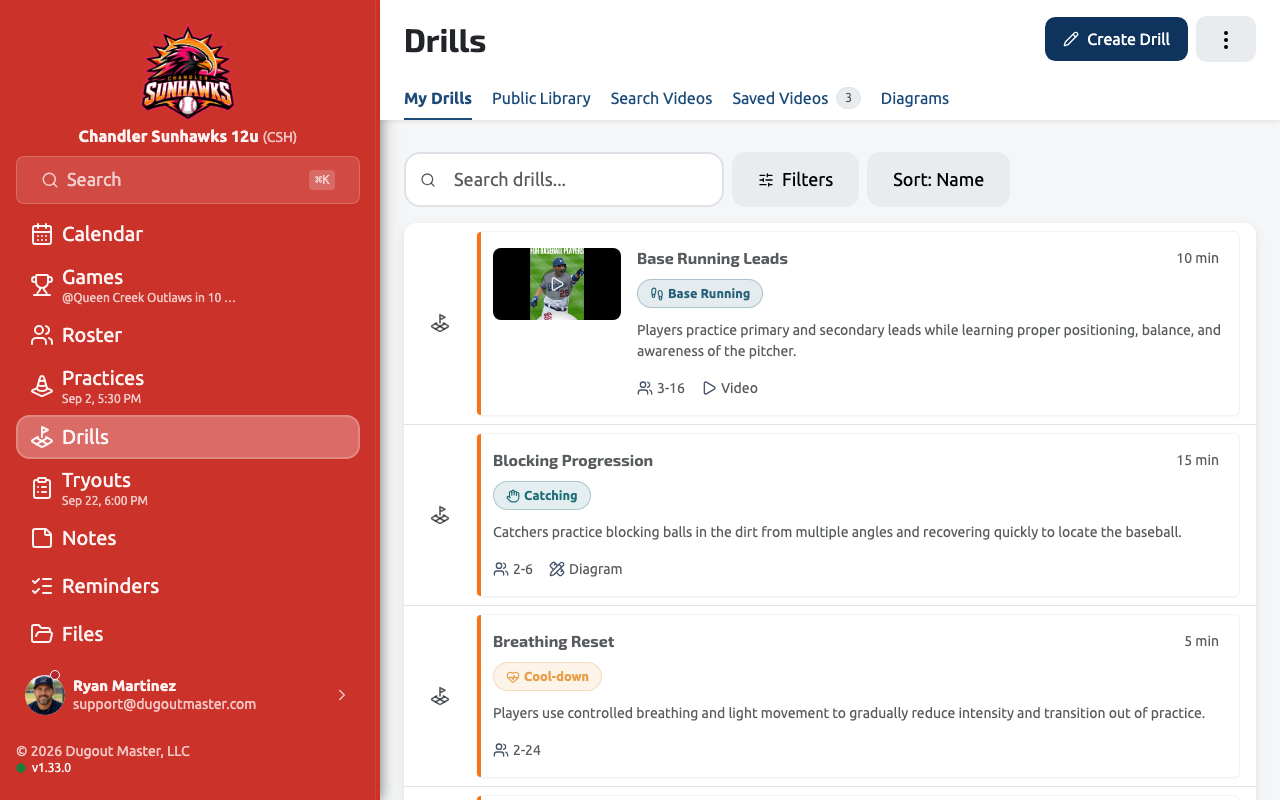Open Calendar in the sidebar

click(x=188, y=234)
